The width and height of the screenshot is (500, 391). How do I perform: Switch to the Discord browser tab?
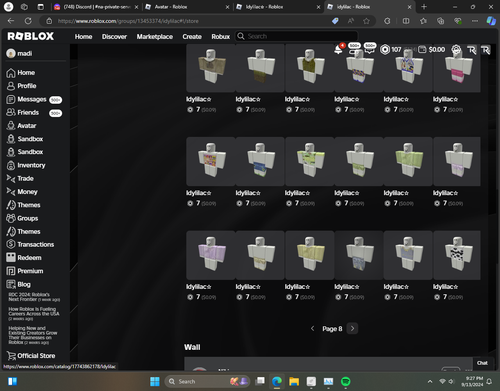(x=97, y=7)
